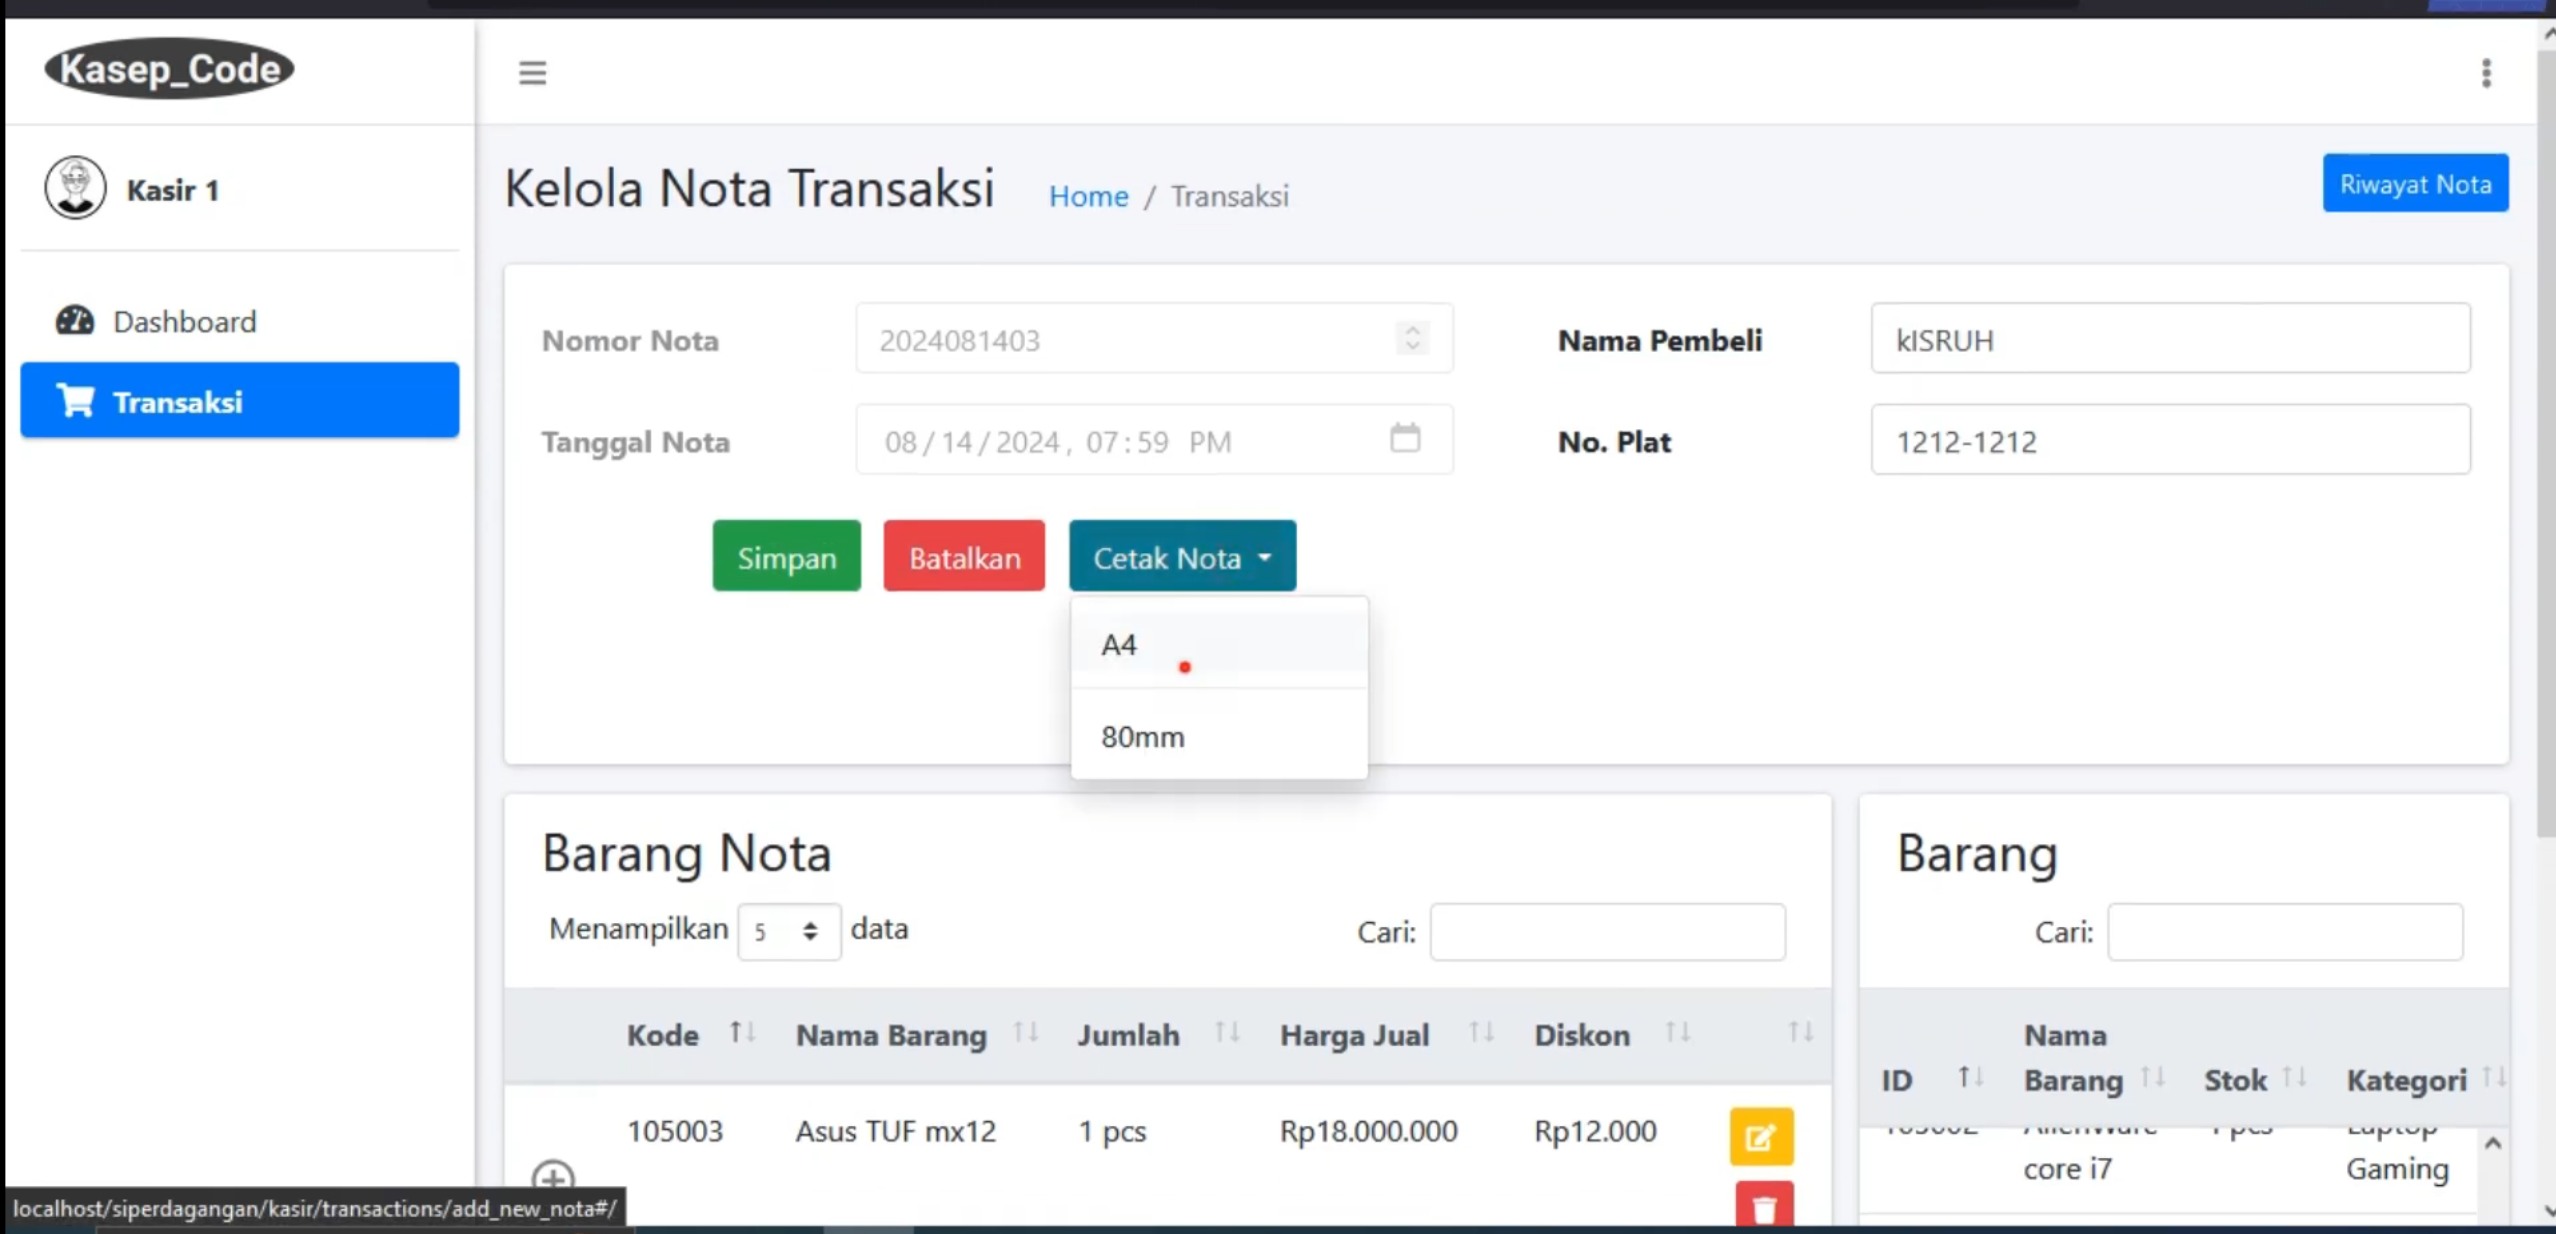Click the Kasir 1 user avatar
Image resolution: width=2556 pixels, height=1234 pixels.
point(75,188)
